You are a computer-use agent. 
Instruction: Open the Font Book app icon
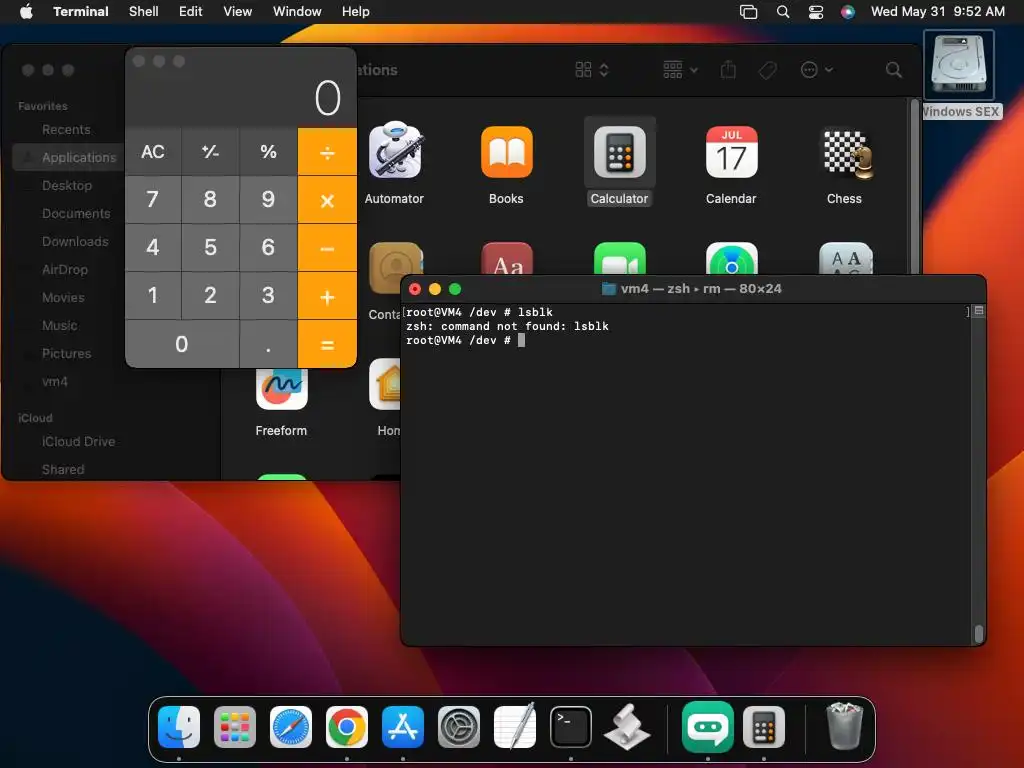click(845, 259)
